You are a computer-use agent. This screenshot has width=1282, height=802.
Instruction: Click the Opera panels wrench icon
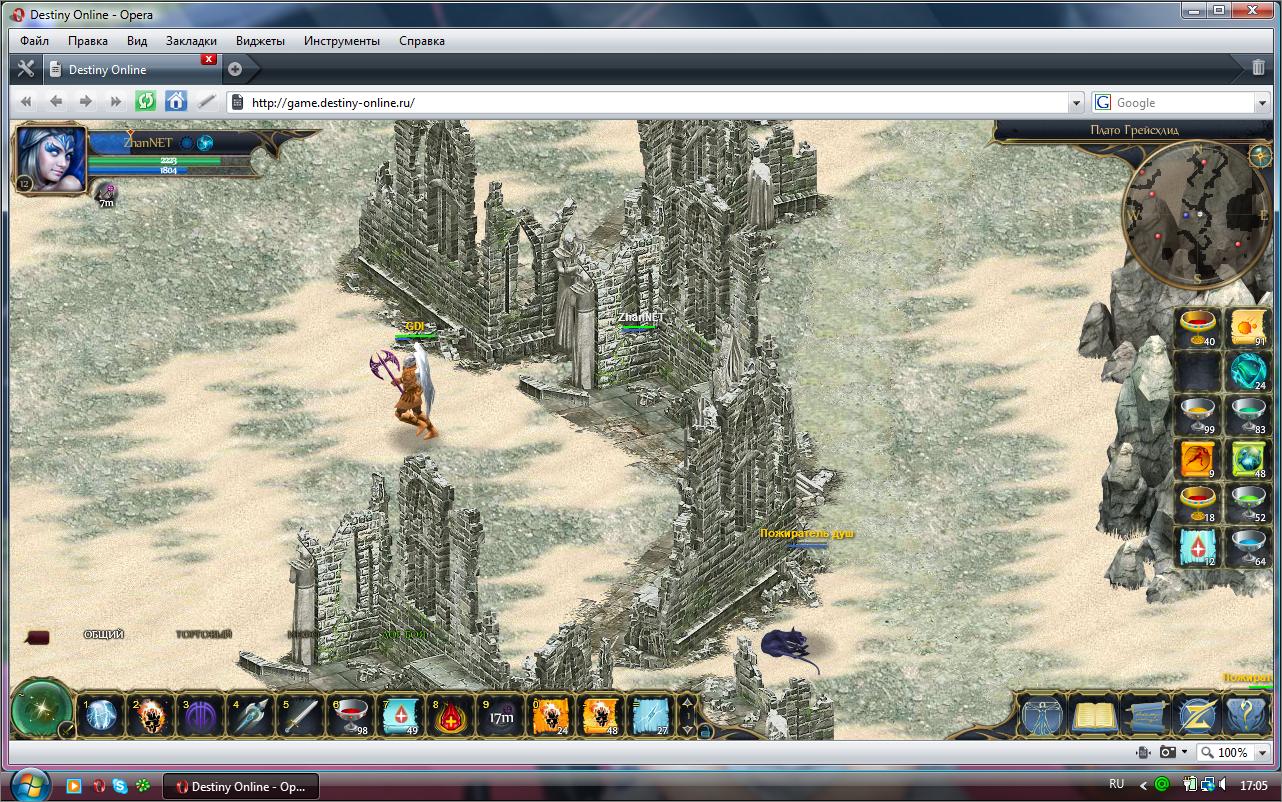pos(26,69)
